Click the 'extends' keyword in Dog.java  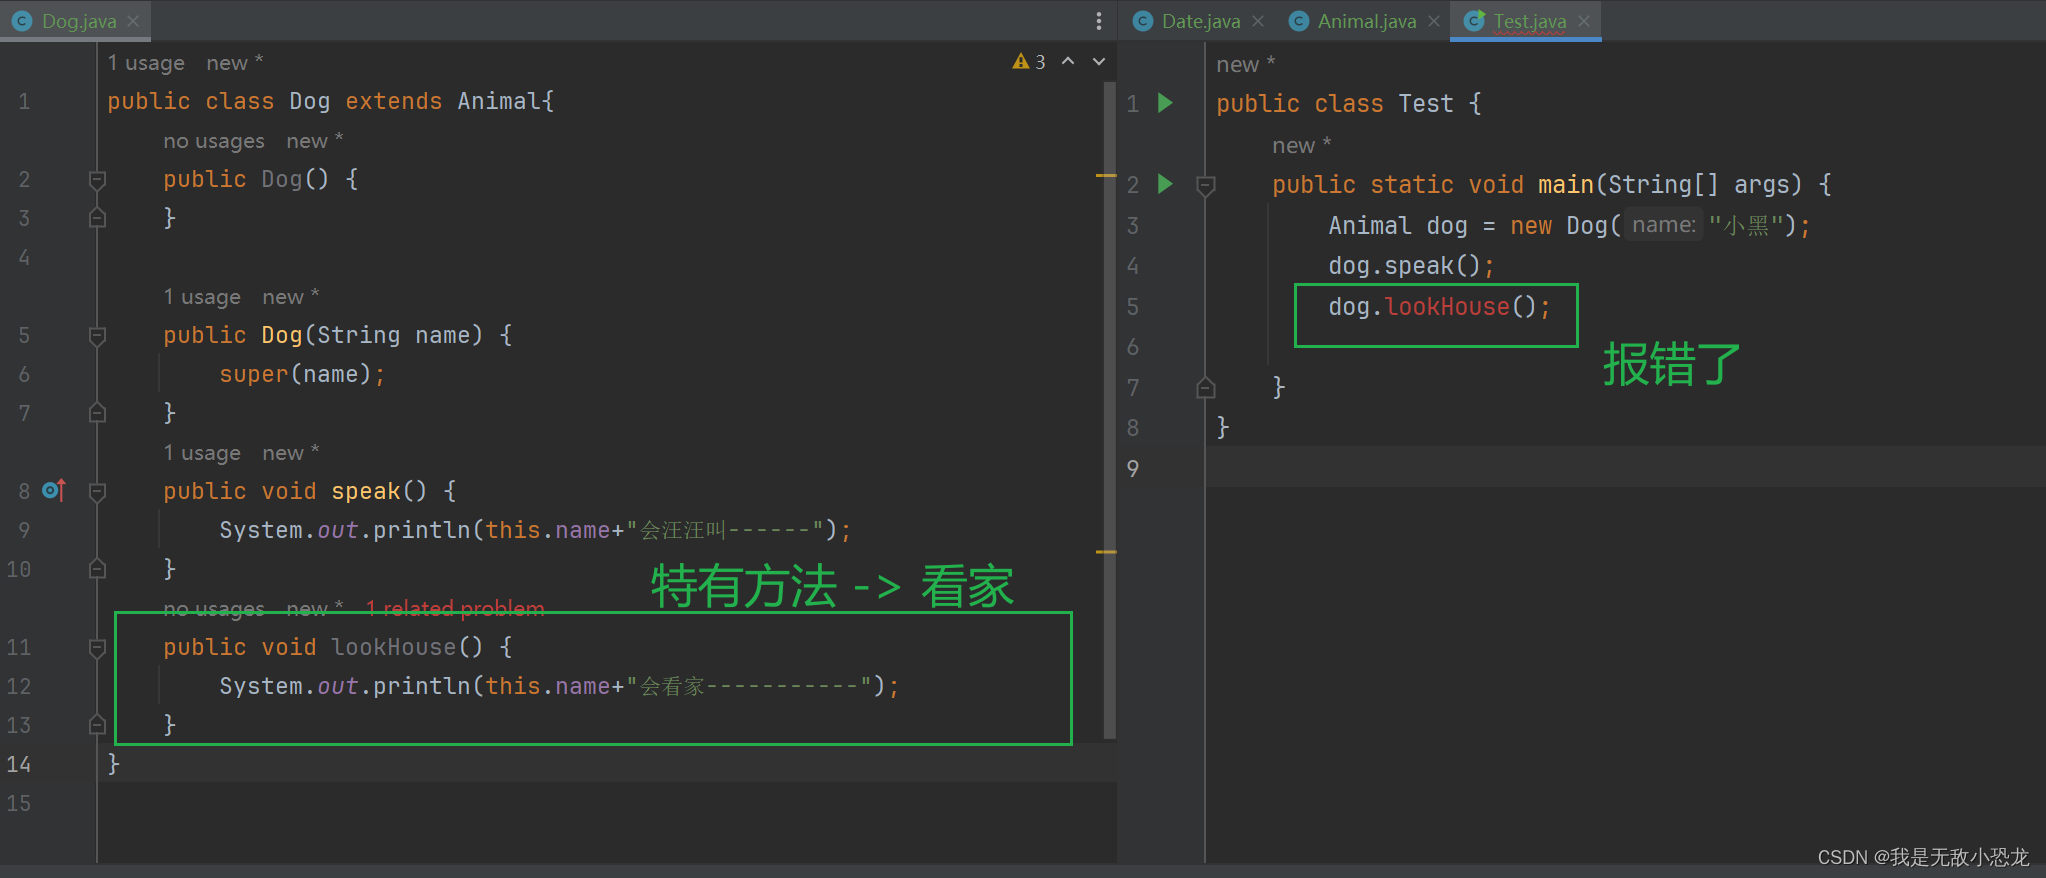[393, 101]
